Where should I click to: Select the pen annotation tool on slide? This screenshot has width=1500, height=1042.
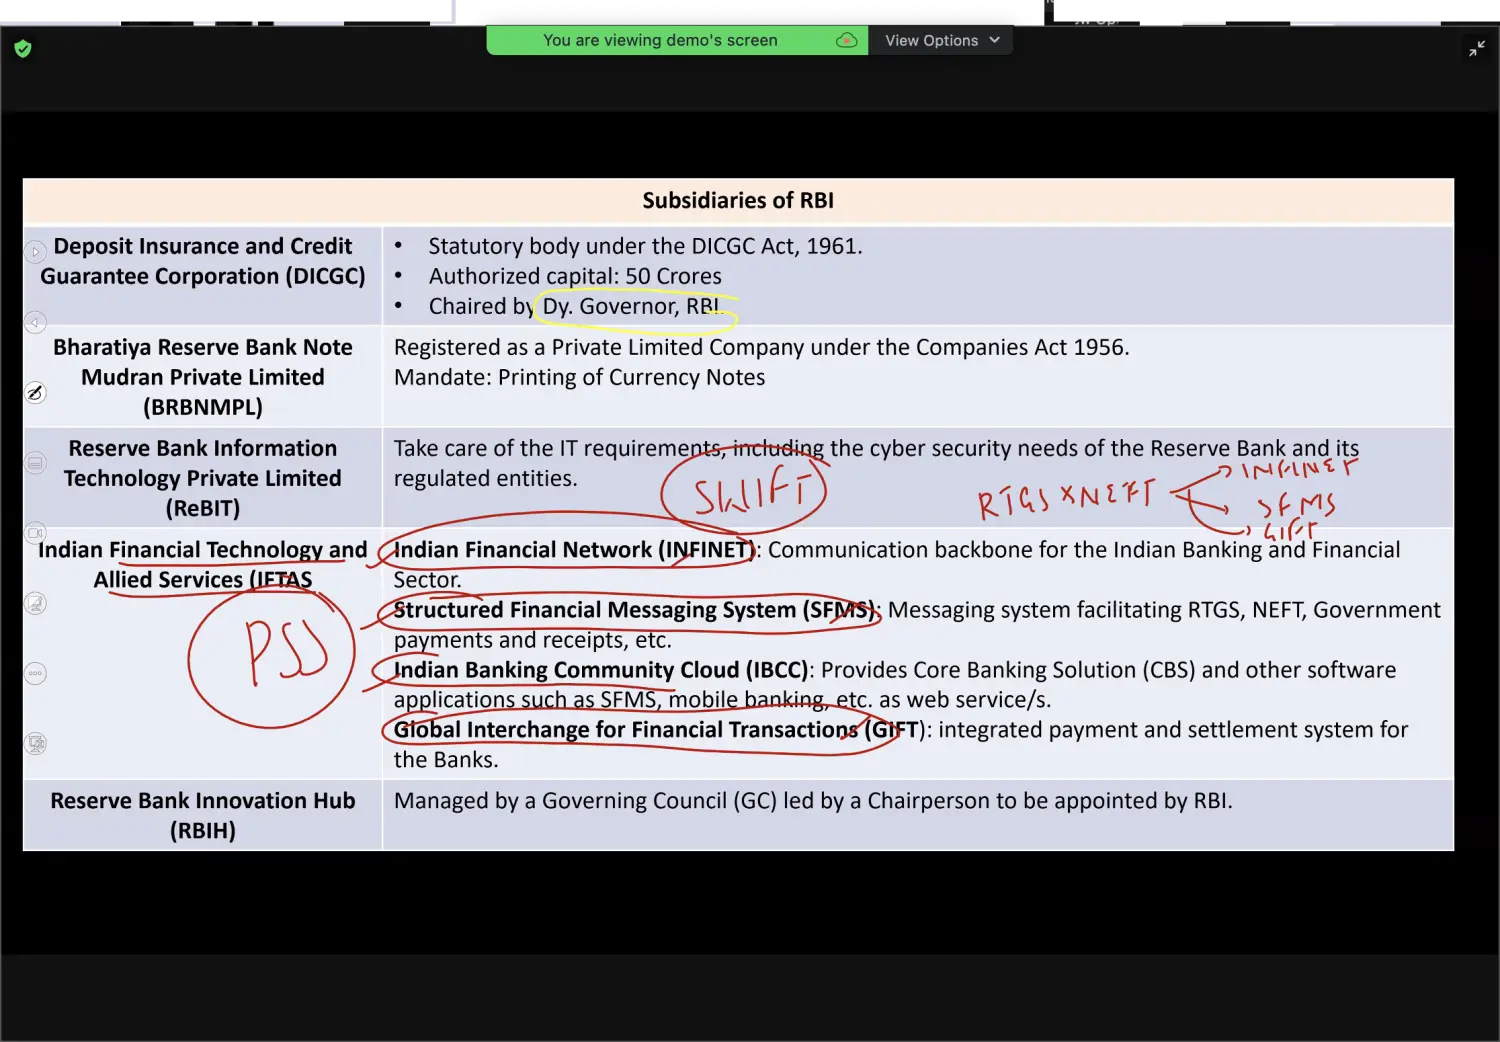click(35, 392)
